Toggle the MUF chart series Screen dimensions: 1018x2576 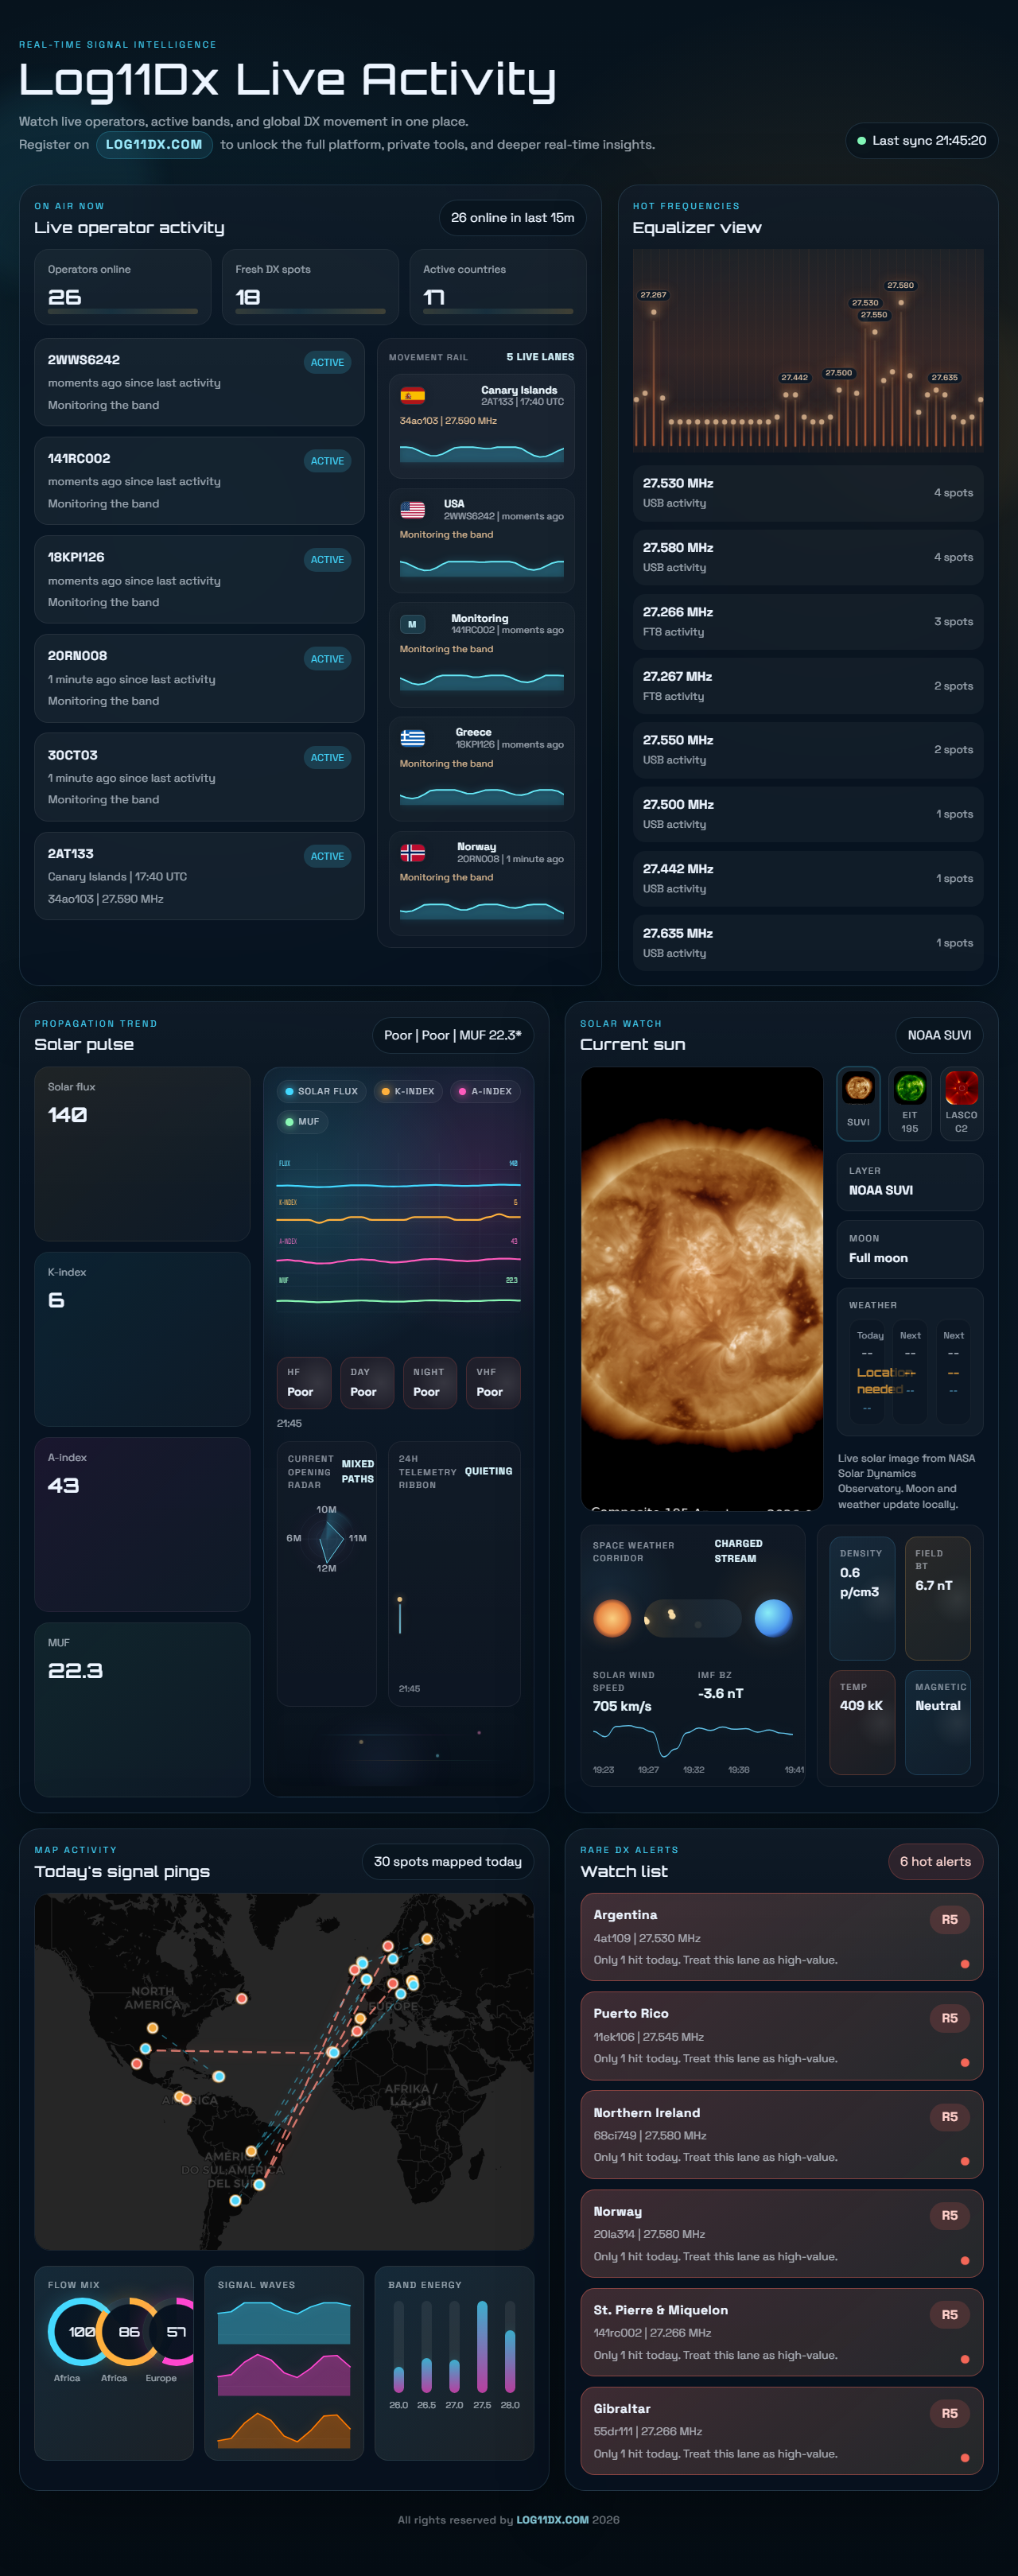click(x=302, y=1121)
